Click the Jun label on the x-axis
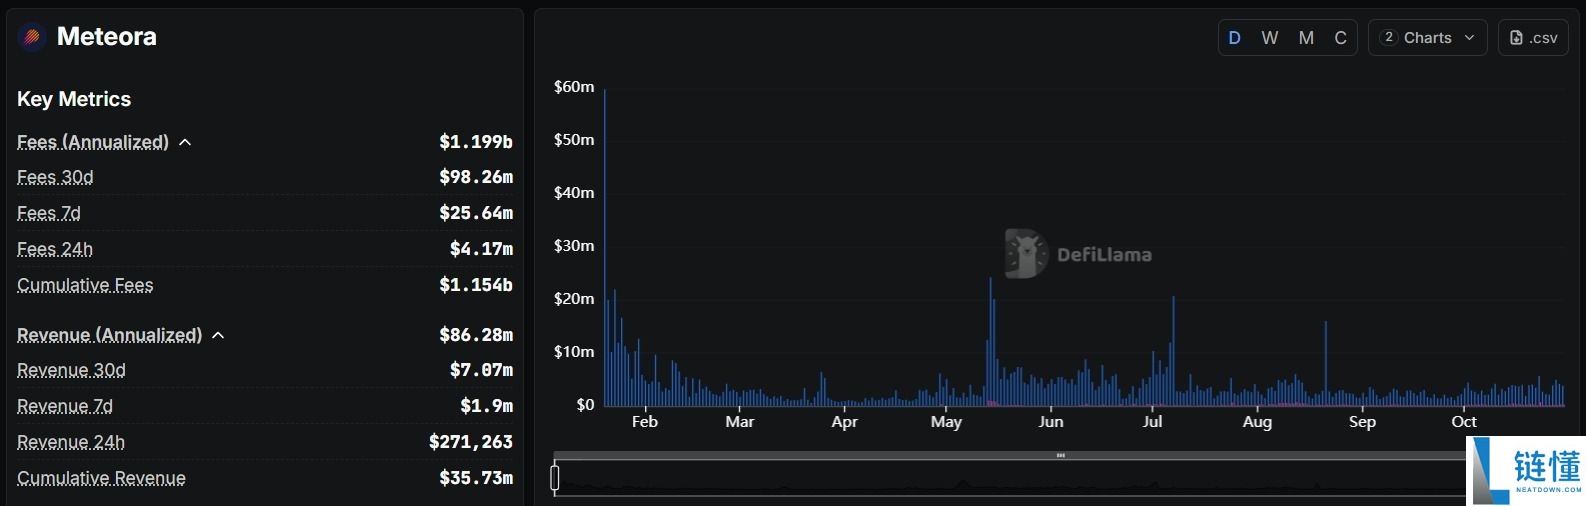1586x506 pixels. point(1051,422)
